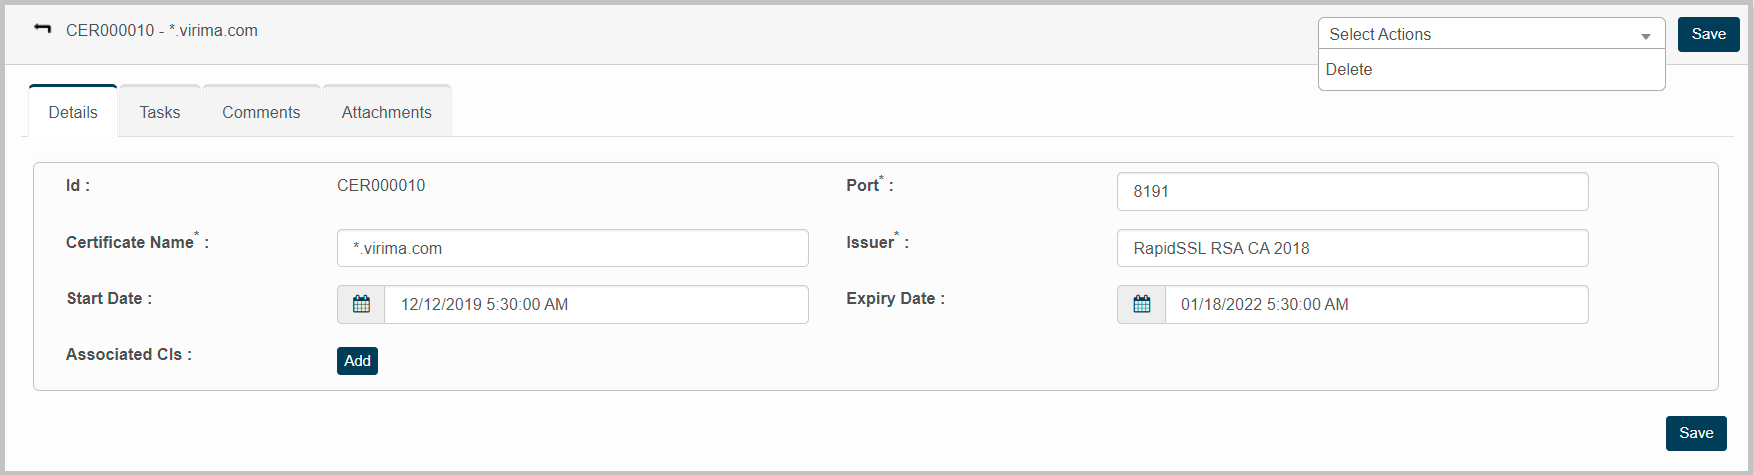
Task: Open the Expiry Date calendar picker icon
Action: tap(1141, 304)
